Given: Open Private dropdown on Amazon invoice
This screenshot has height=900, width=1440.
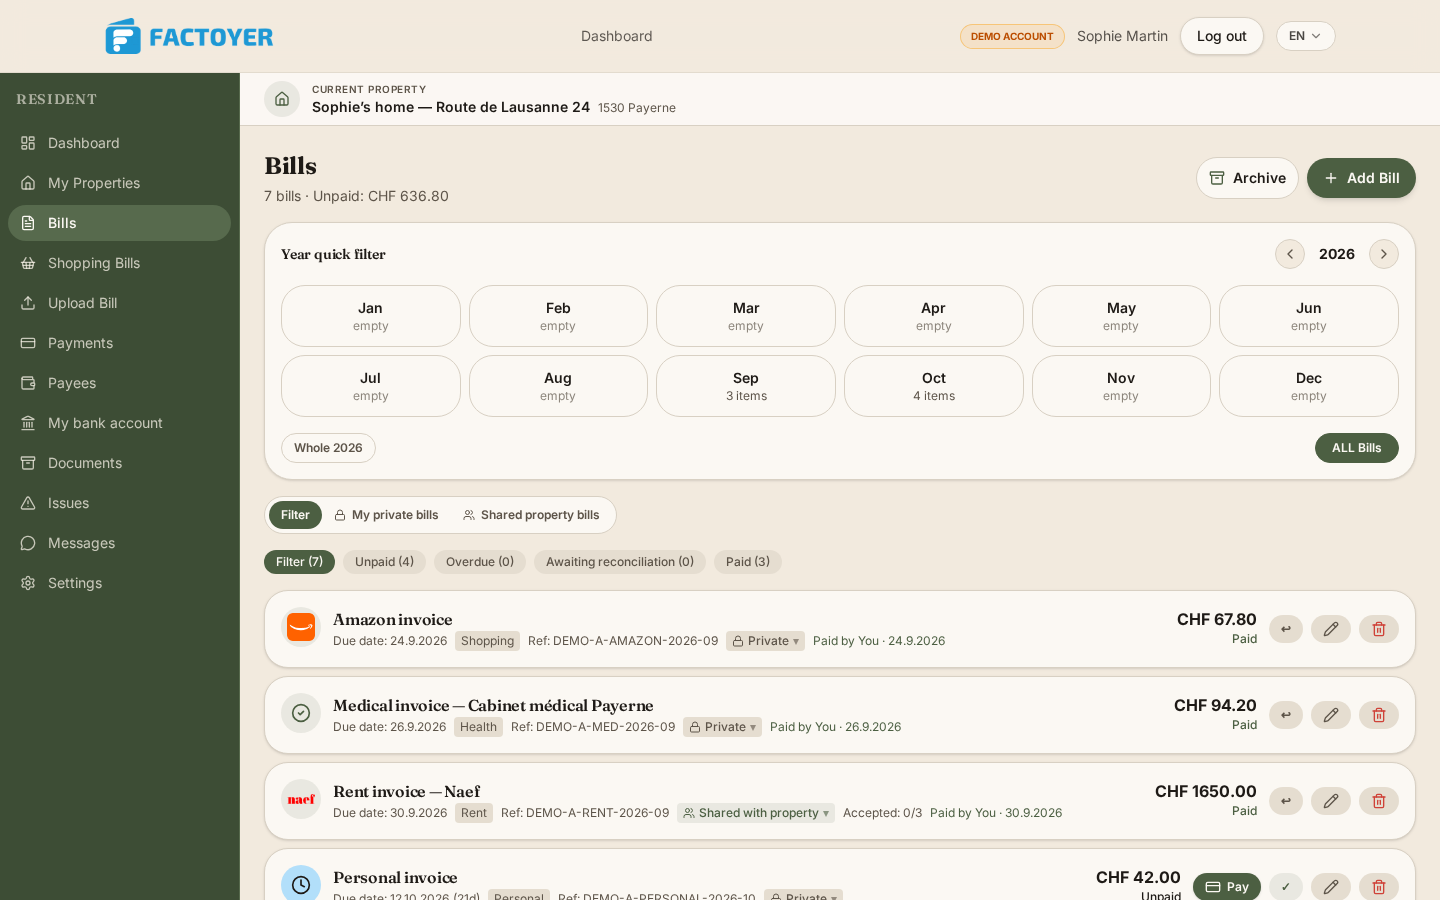Looking at the screenshot, I should point(766,641).
